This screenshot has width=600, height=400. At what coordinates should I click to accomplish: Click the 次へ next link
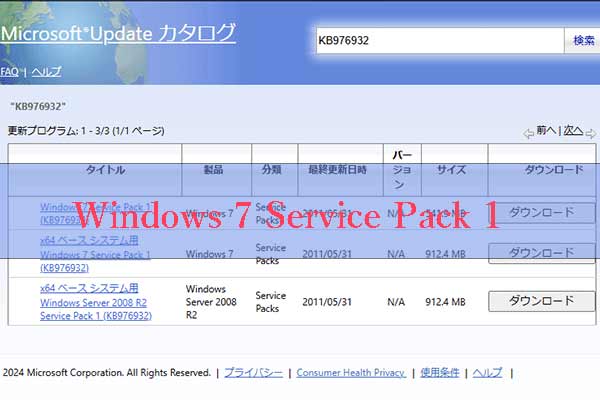(x=573, y=131)
